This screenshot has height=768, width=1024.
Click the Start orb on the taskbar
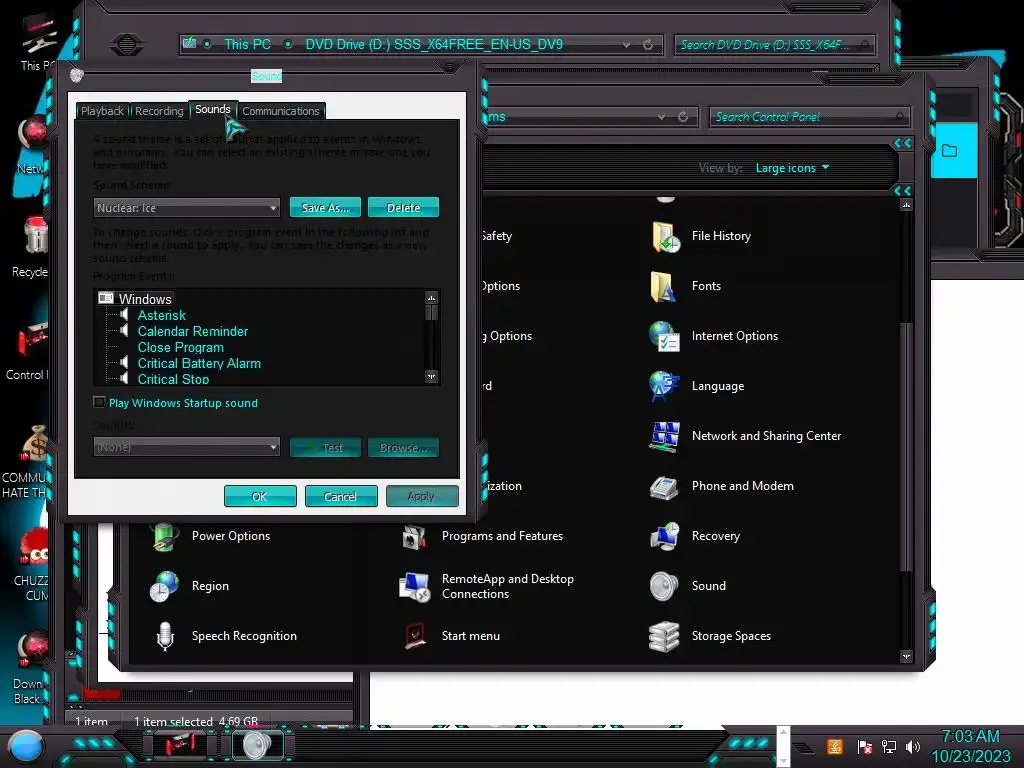25,746
